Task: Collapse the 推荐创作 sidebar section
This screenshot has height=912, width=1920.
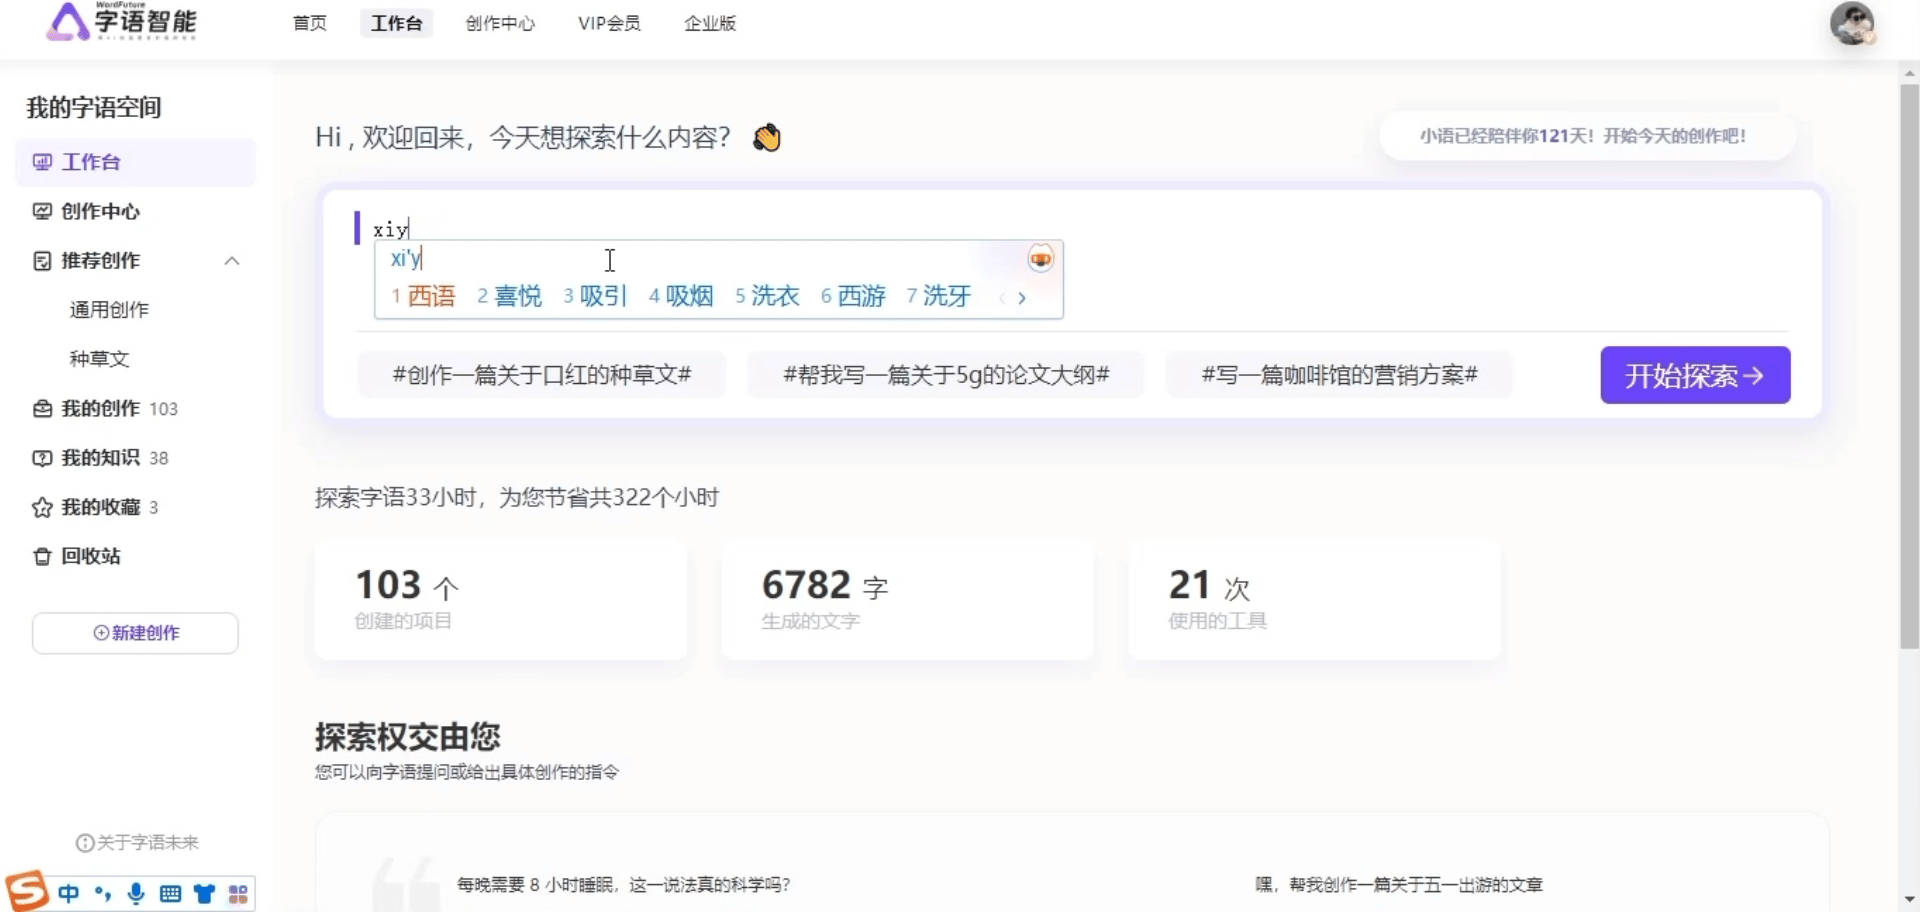Action: click(x=232, y=260)
